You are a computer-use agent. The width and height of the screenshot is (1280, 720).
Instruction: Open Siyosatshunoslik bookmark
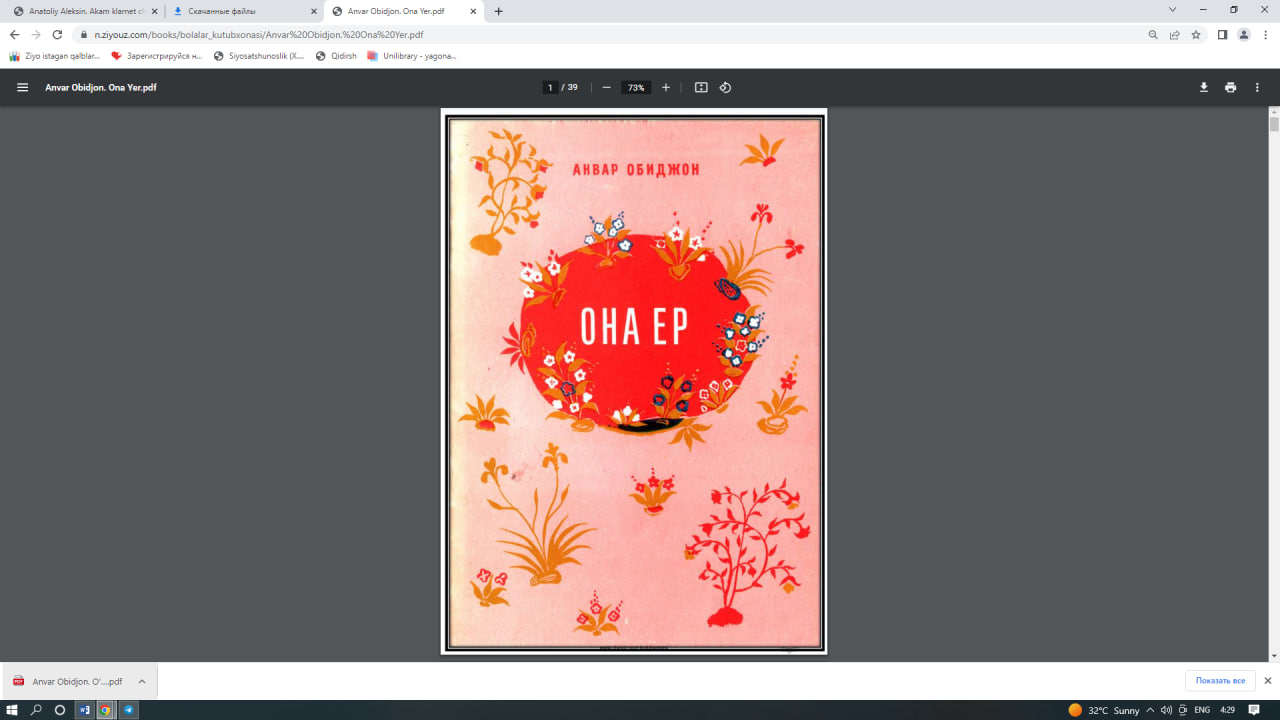(259, 56)
